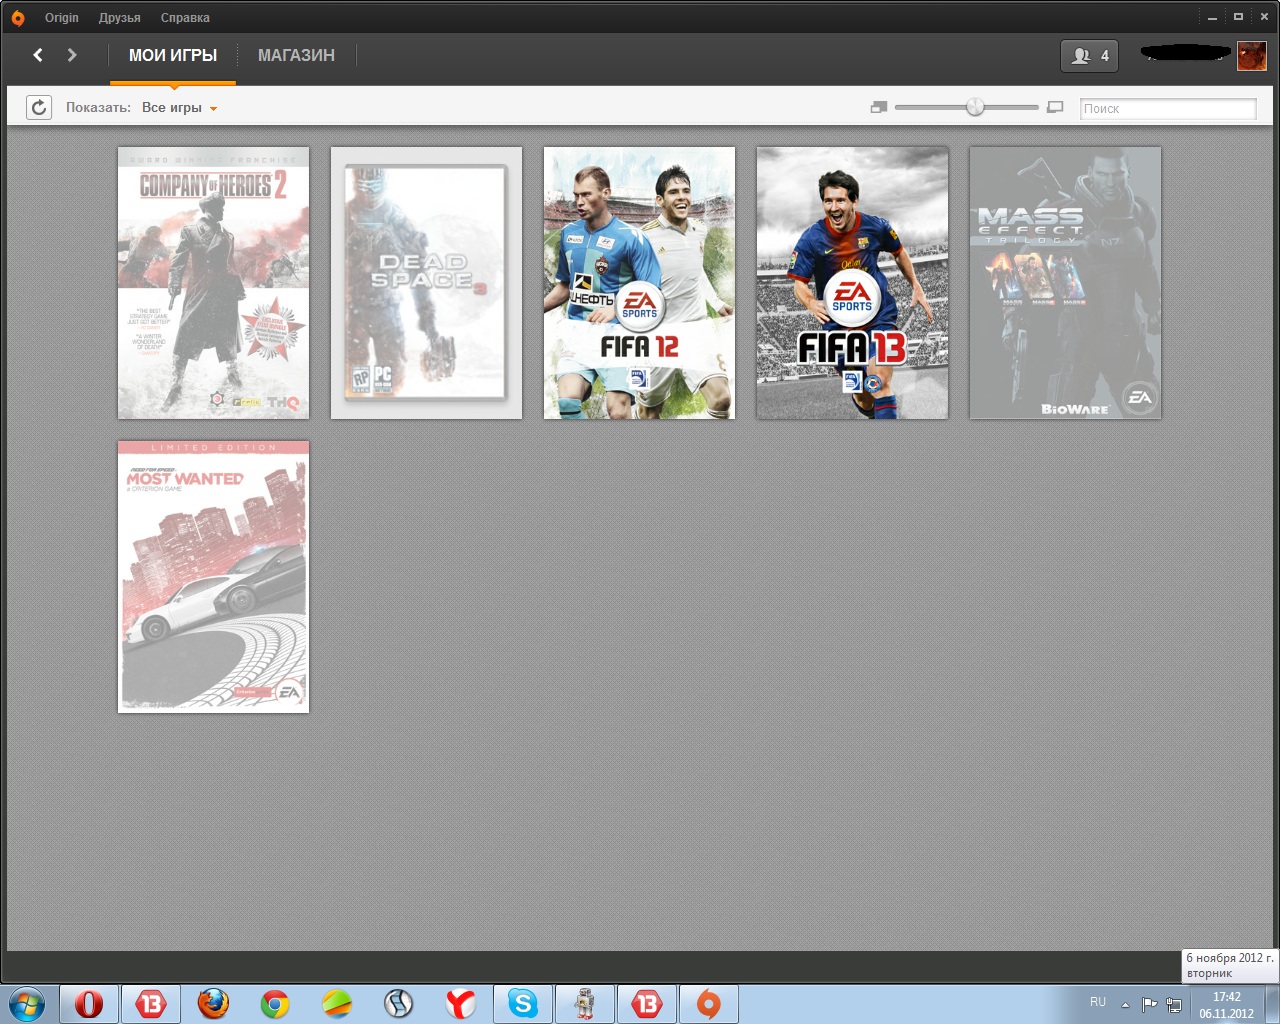Select Company of Heroes 2 cover
Screen dimensions: 1280x1024
[213, 283]
